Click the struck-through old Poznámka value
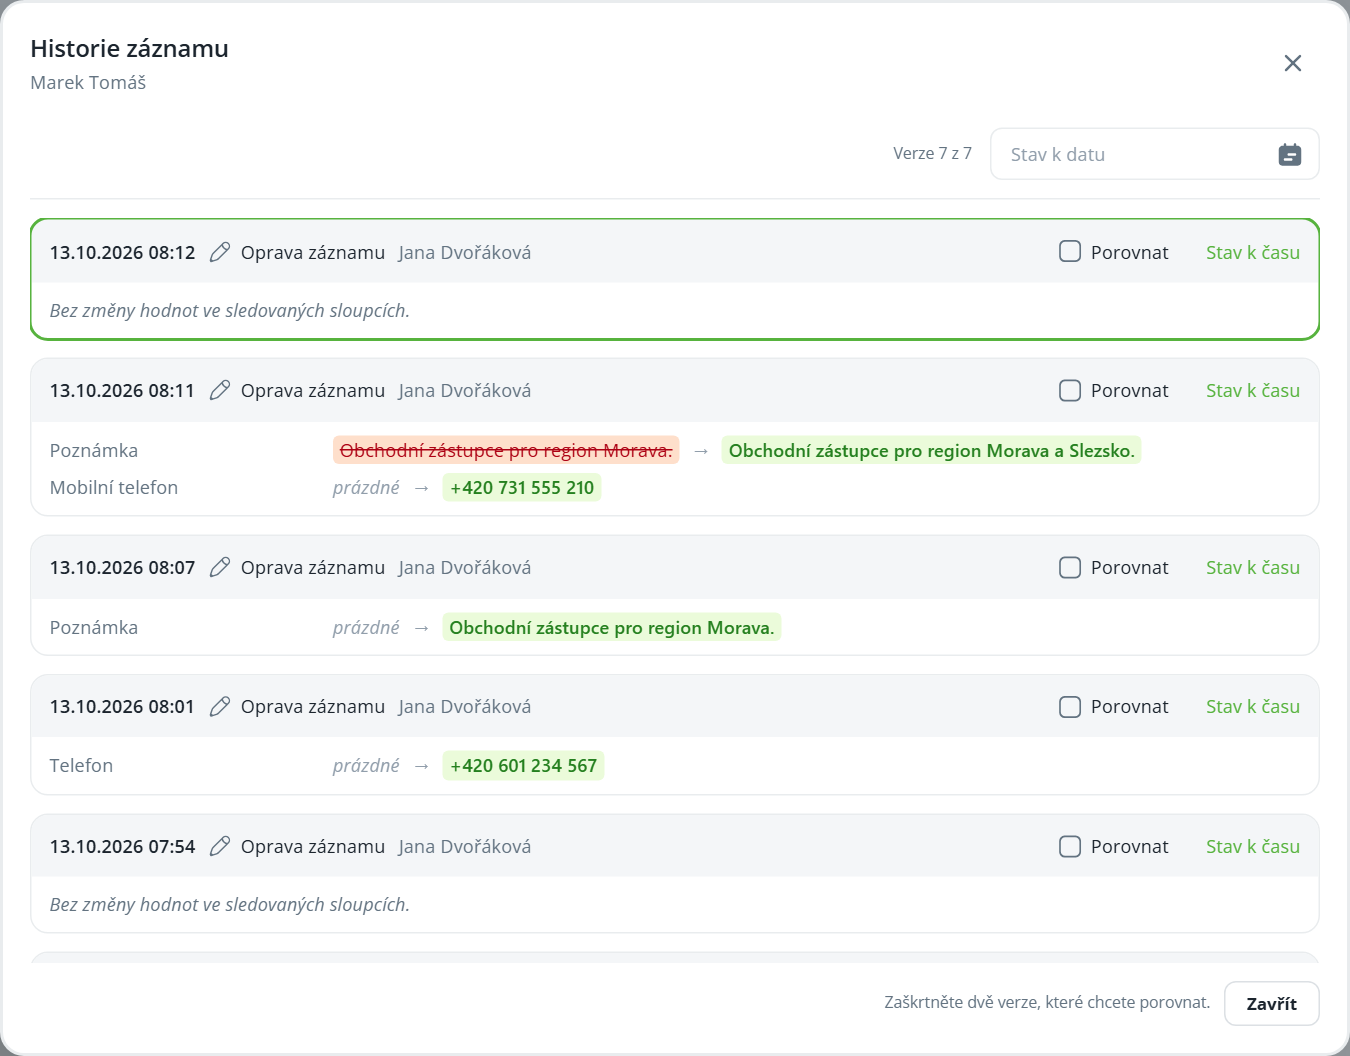This screenshot has height=1056, width=1350. pos(506,450)
